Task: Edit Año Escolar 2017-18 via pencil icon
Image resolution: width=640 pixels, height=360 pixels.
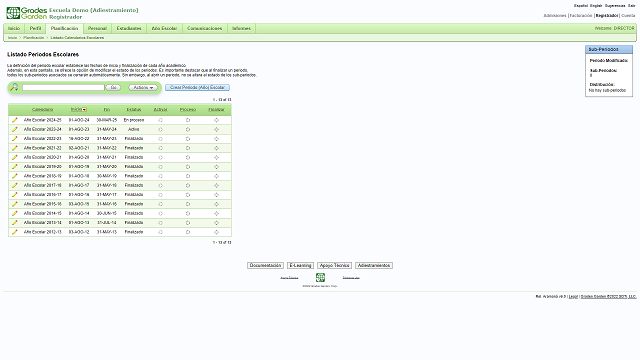Action: point(15,185)
